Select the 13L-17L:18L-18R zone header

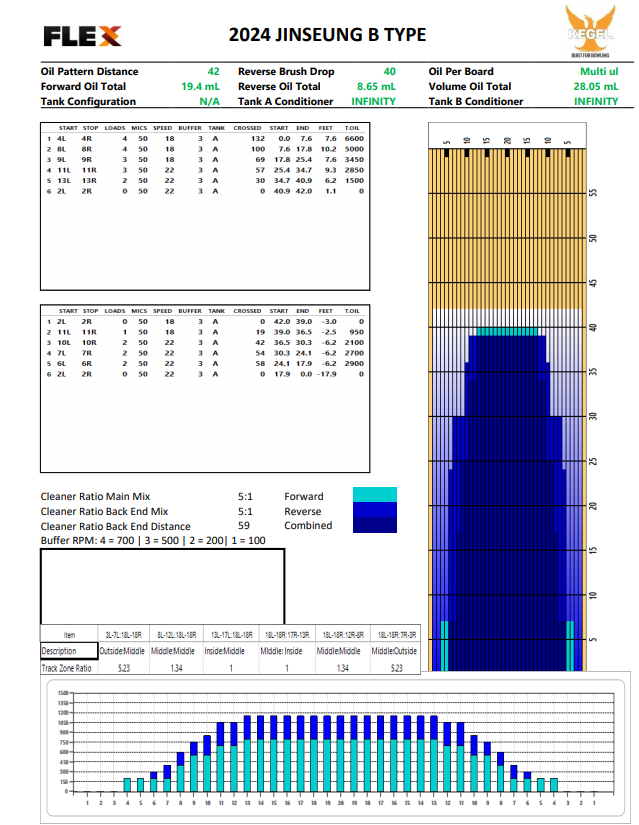[232, 635]
